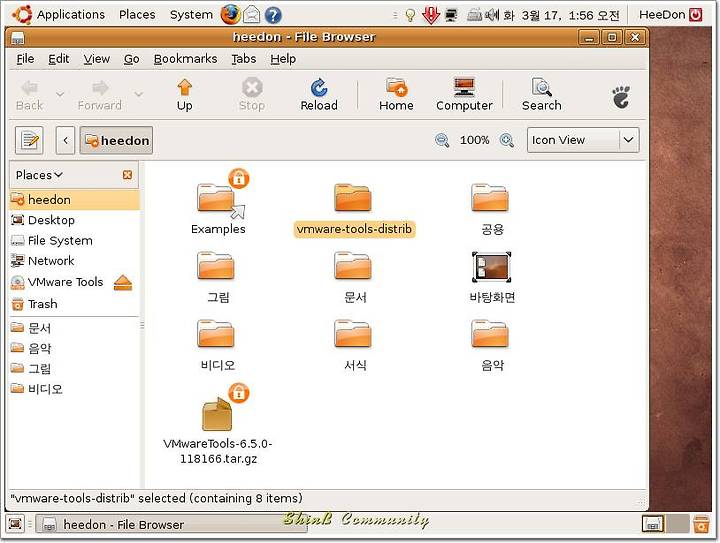Open the Back history dropdown arrow
This screenshot has width=720, height=543.
click(60, 94)
